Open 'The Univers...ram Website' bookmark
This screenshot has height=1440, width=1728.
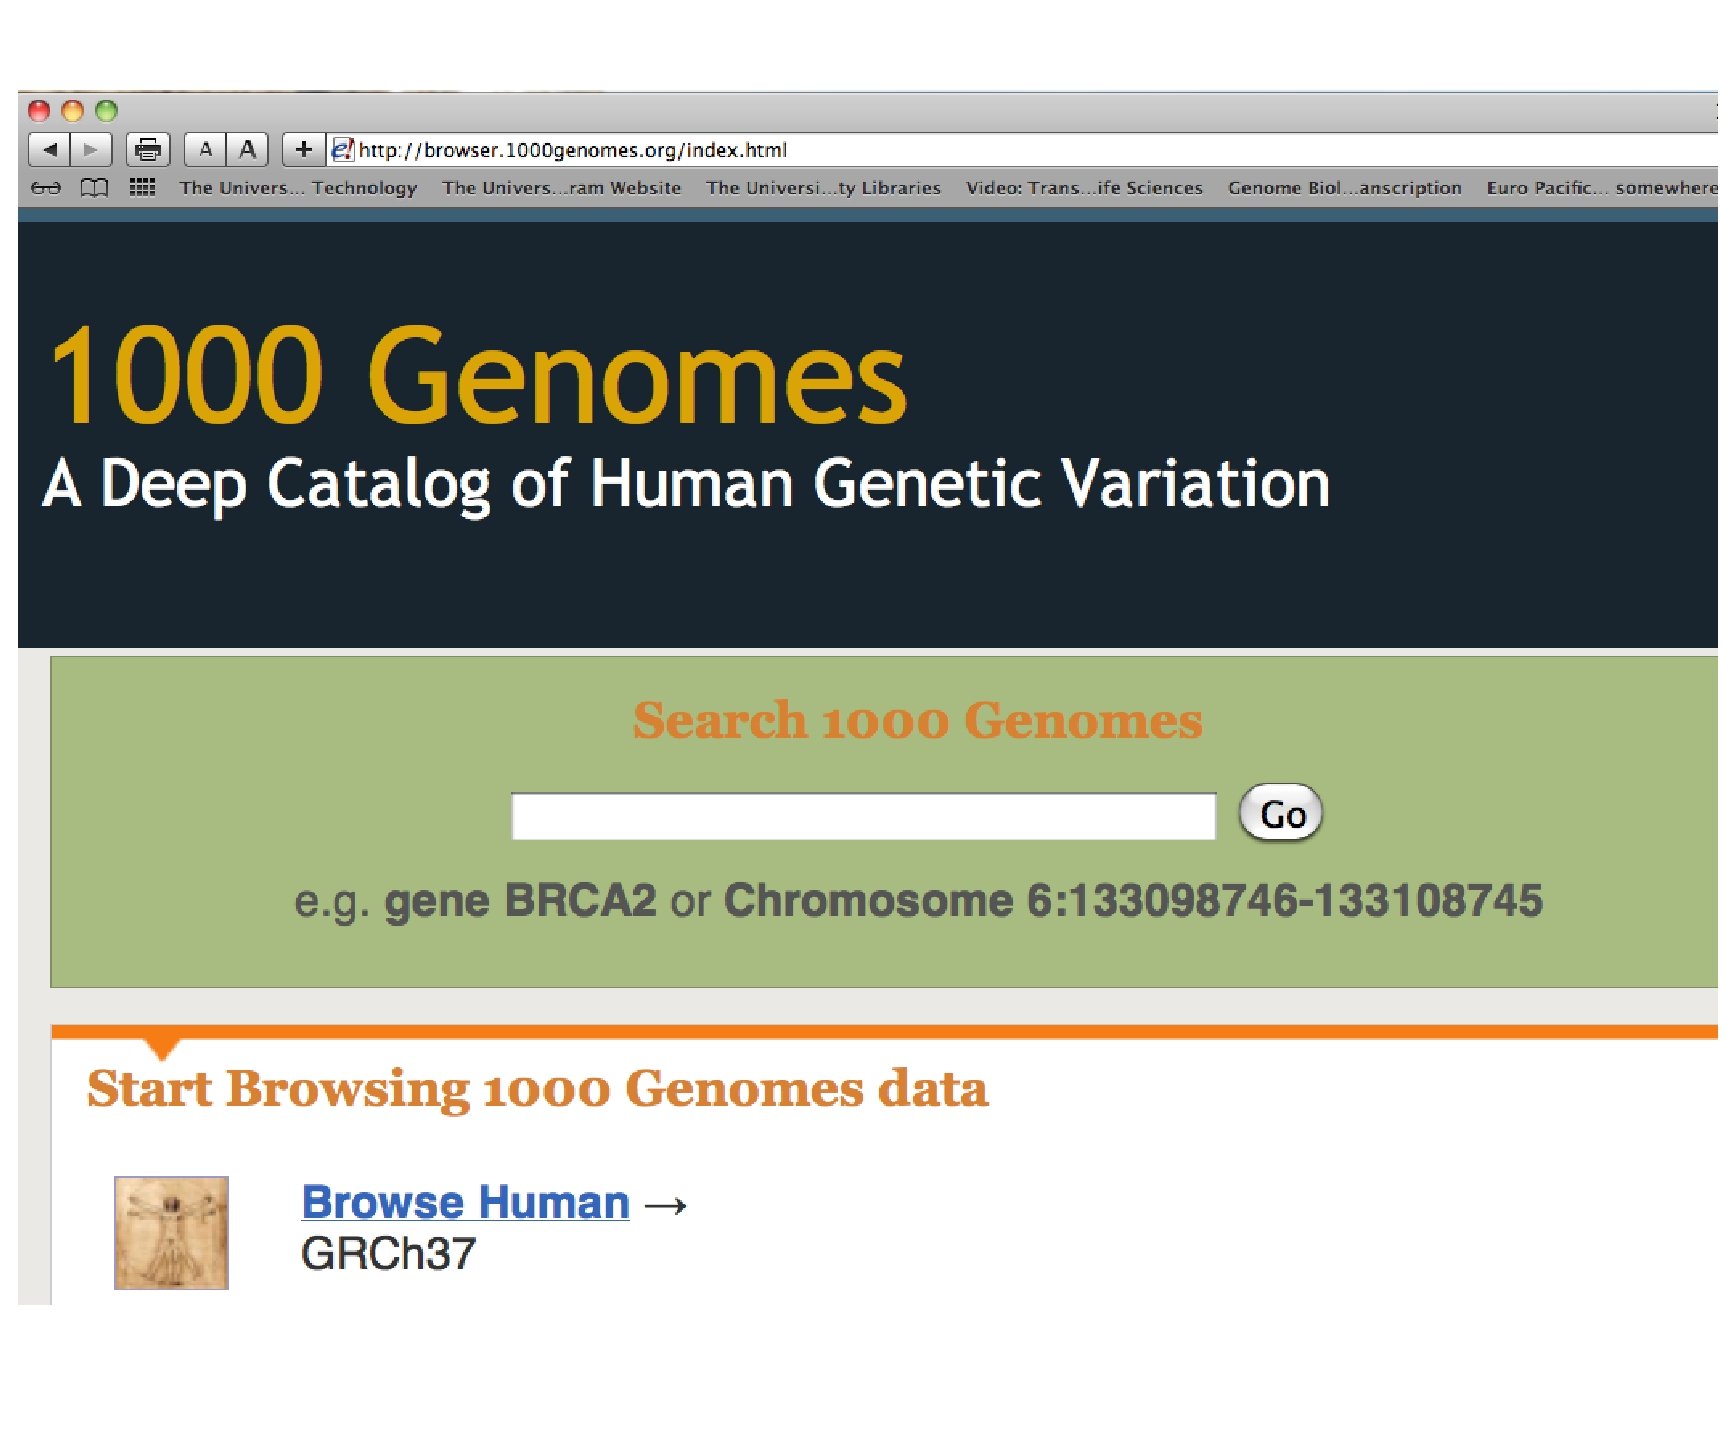[561, 188]
